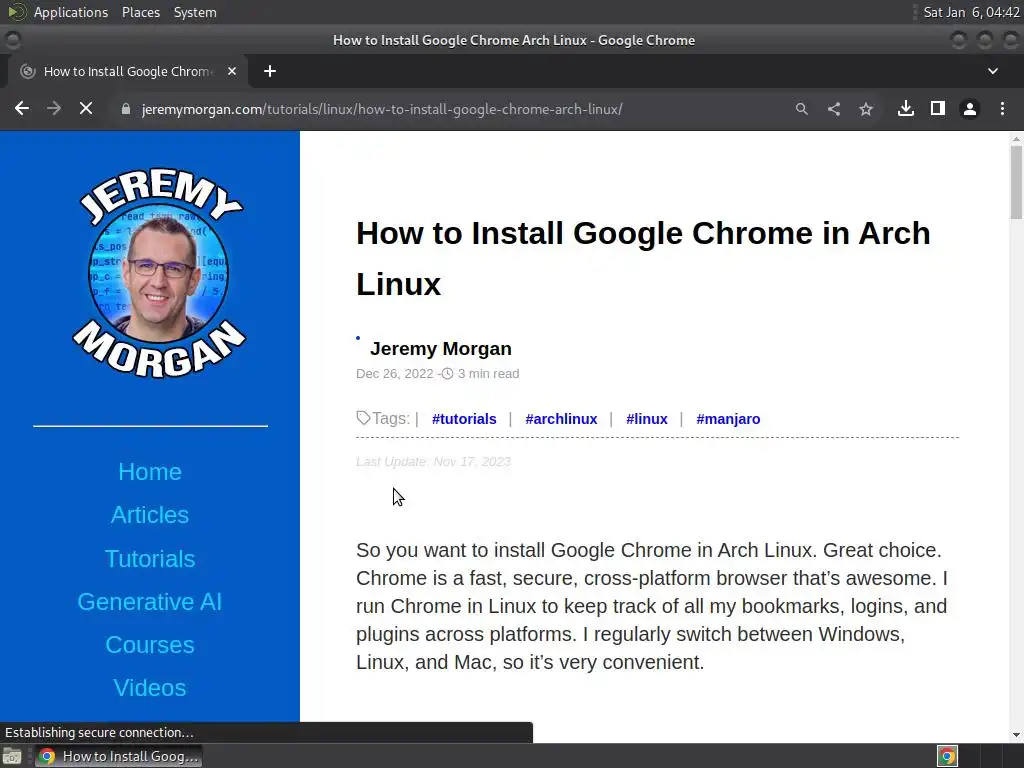
Task: View site security lock info
Action: pyautogui.click(x=125, y=109)
